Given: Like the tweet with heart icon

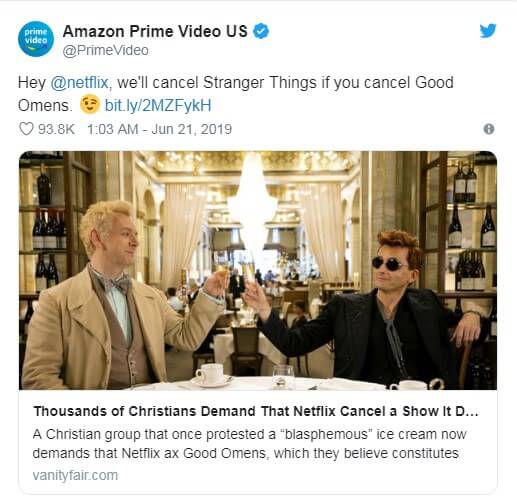Looking at the screenshot, I should (26, 129).
